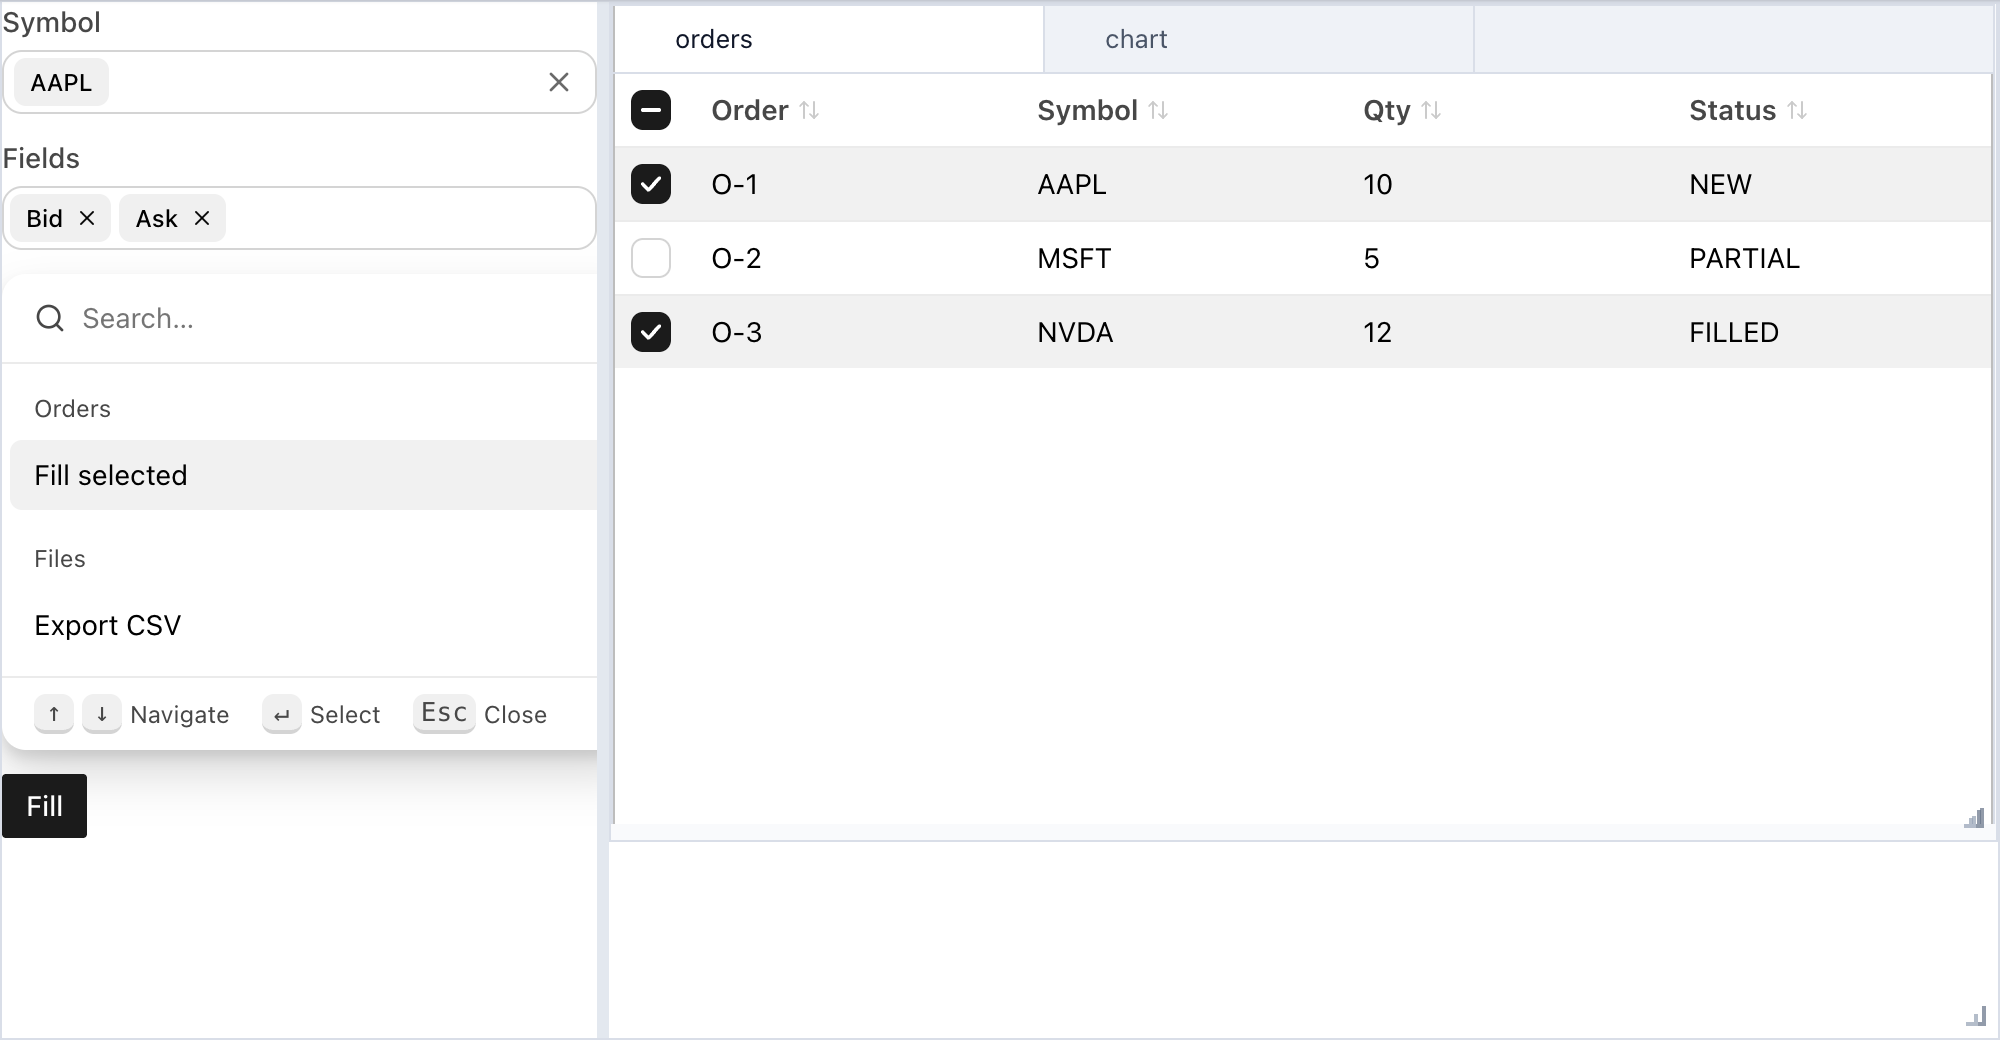Screen dimensions: 2000x1040
Task: Click the down arrow navigate key
Action: tap(102, 714)
